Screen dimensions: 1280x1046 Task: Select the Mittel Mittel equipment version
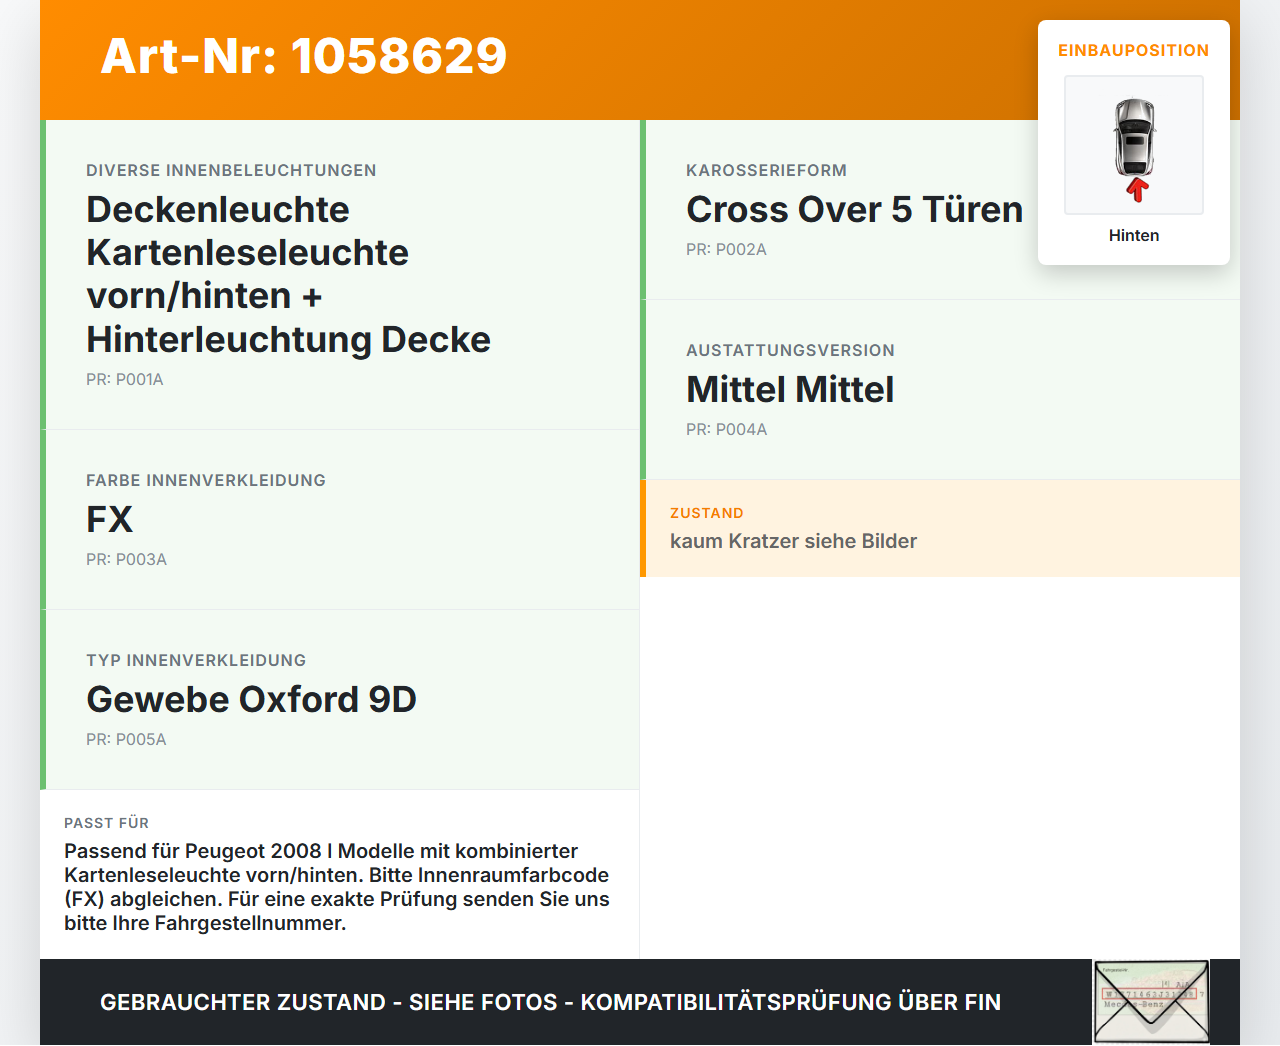click(790, 390)
